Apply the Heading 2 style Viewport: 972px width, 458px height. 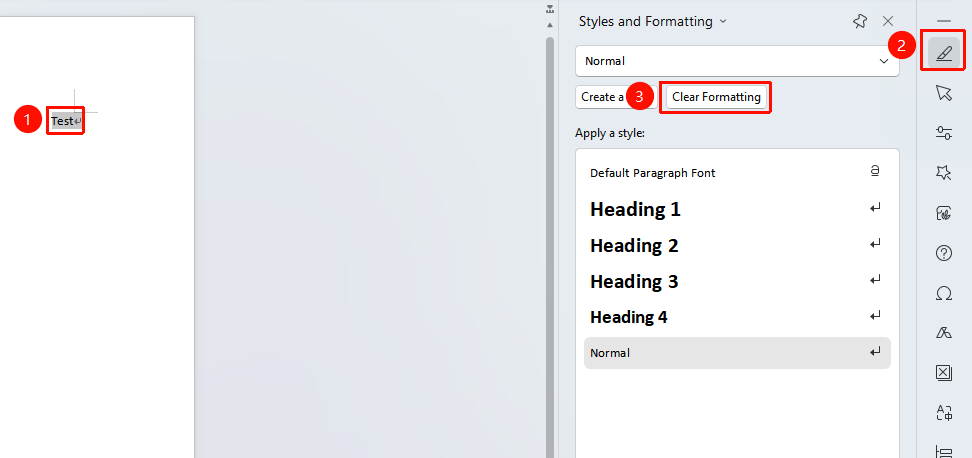coord(737,245)
